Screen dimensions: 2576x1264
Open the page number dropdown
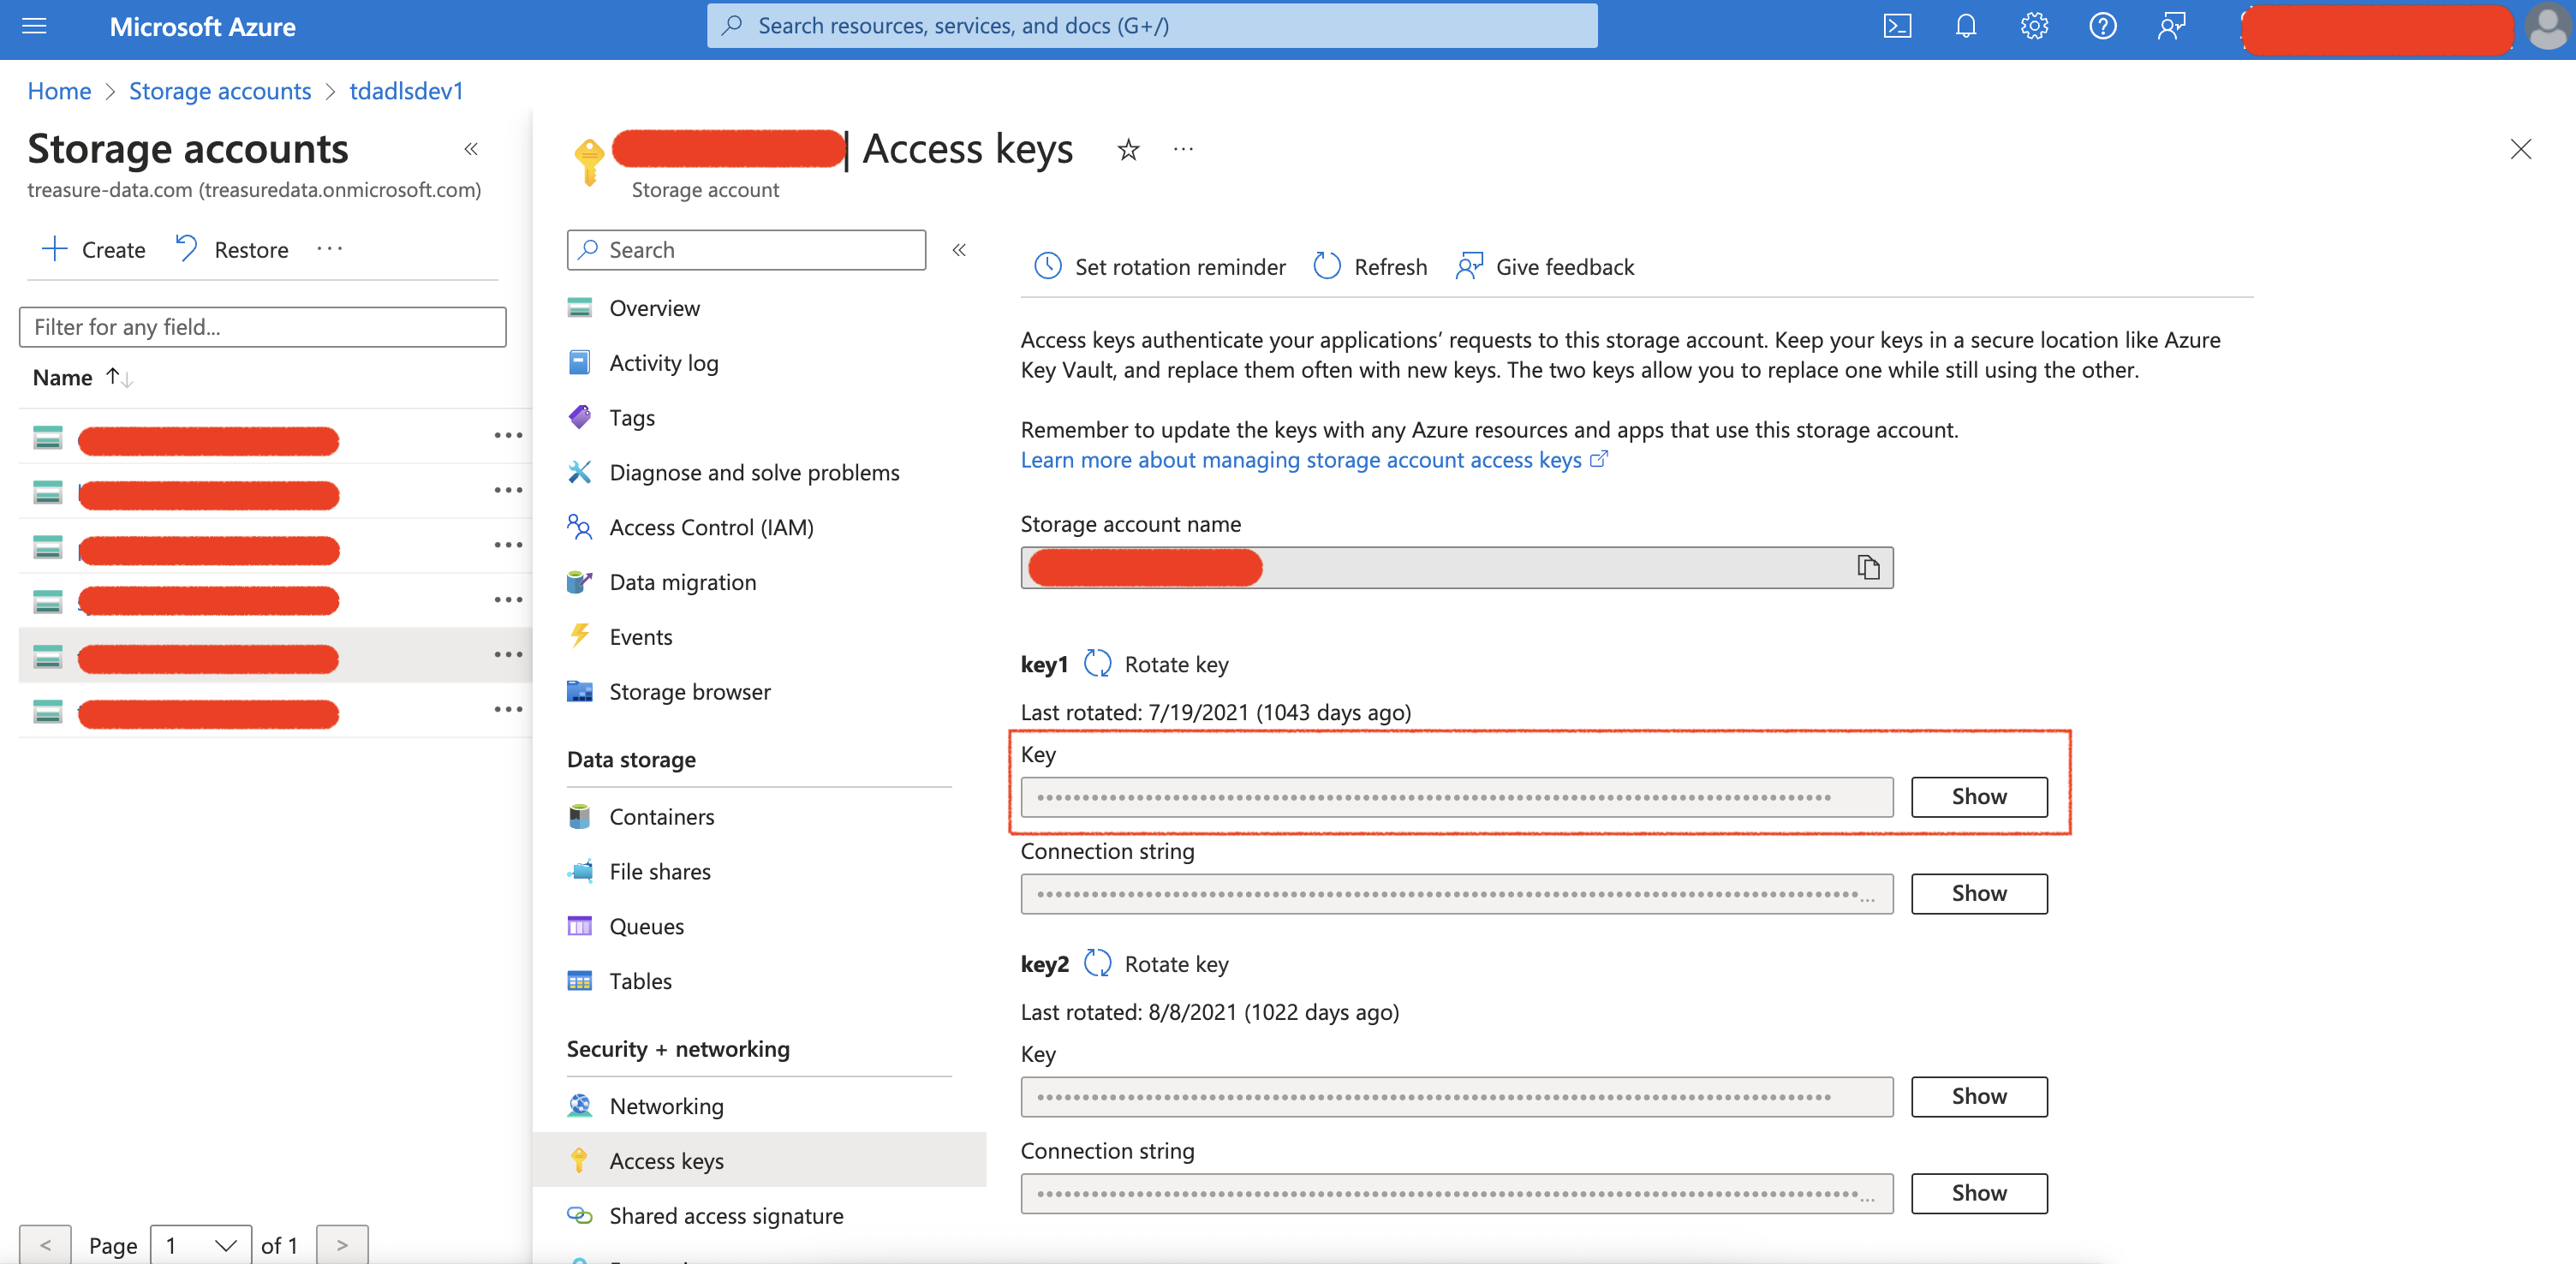[200, 1245]
